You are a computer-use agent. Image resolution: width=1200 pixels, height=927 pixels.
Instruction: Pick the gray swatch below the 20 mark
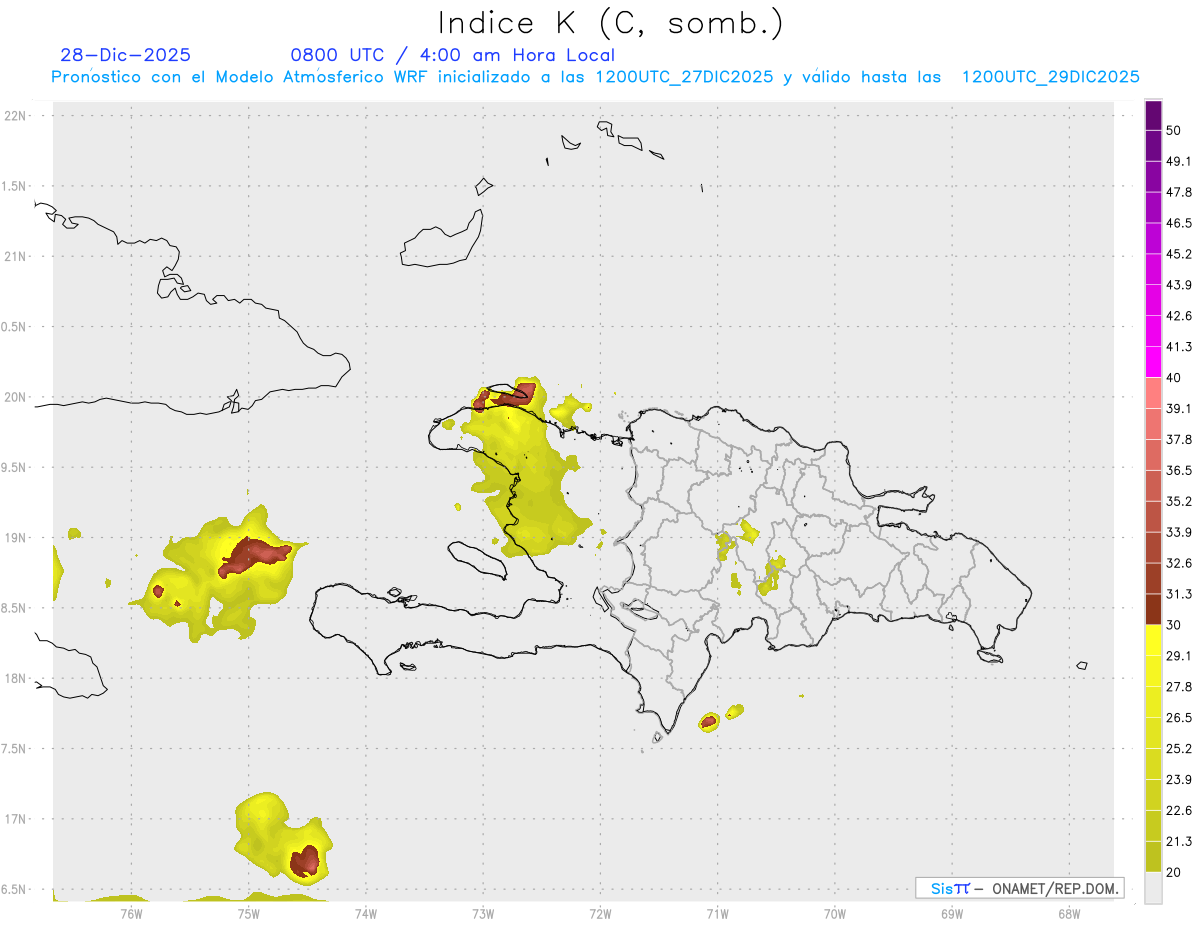click(x=1153, y=888)
